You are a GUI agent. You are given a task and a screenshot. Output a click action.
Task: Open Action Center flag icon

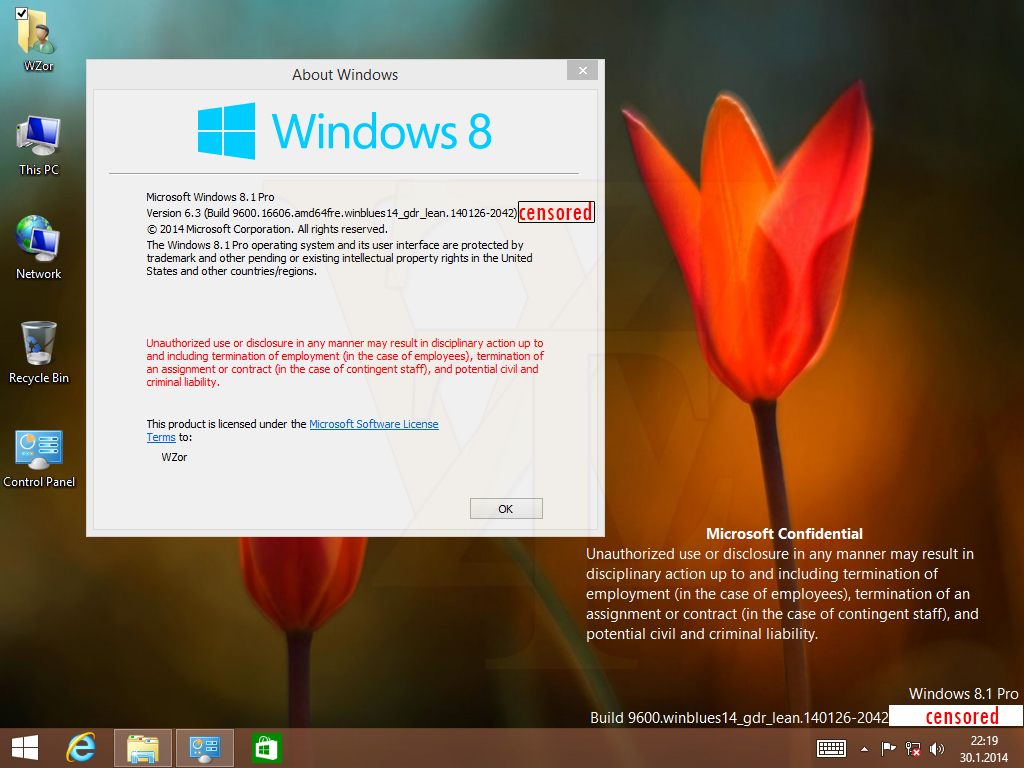(888, 748)
